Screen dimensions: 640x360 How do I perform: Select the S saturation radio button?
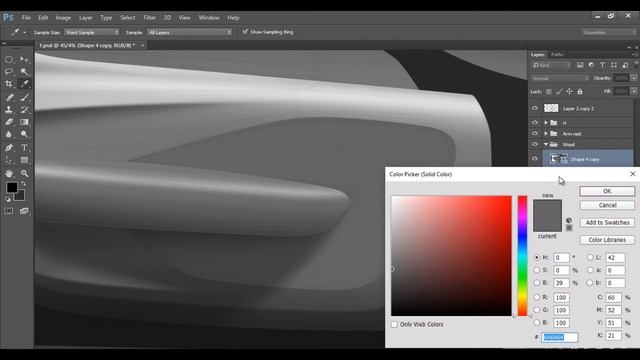(537, 270)
